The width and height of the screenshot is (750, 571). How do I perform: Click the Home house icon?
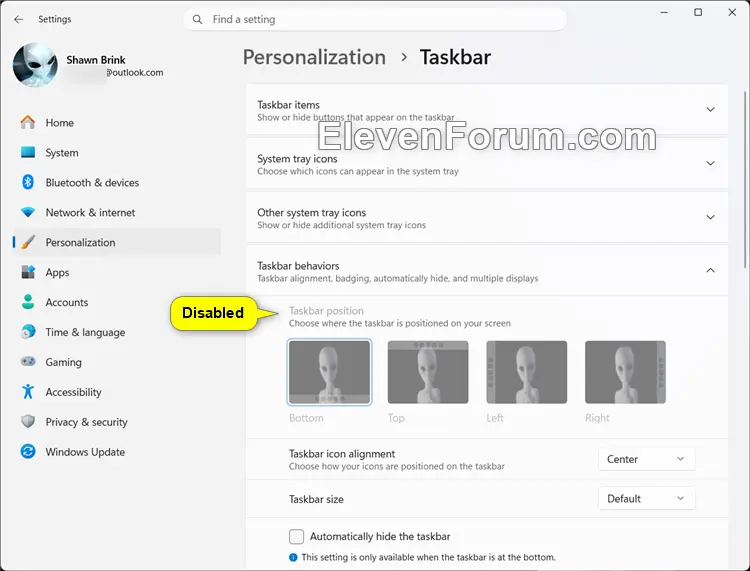point(28,122)
